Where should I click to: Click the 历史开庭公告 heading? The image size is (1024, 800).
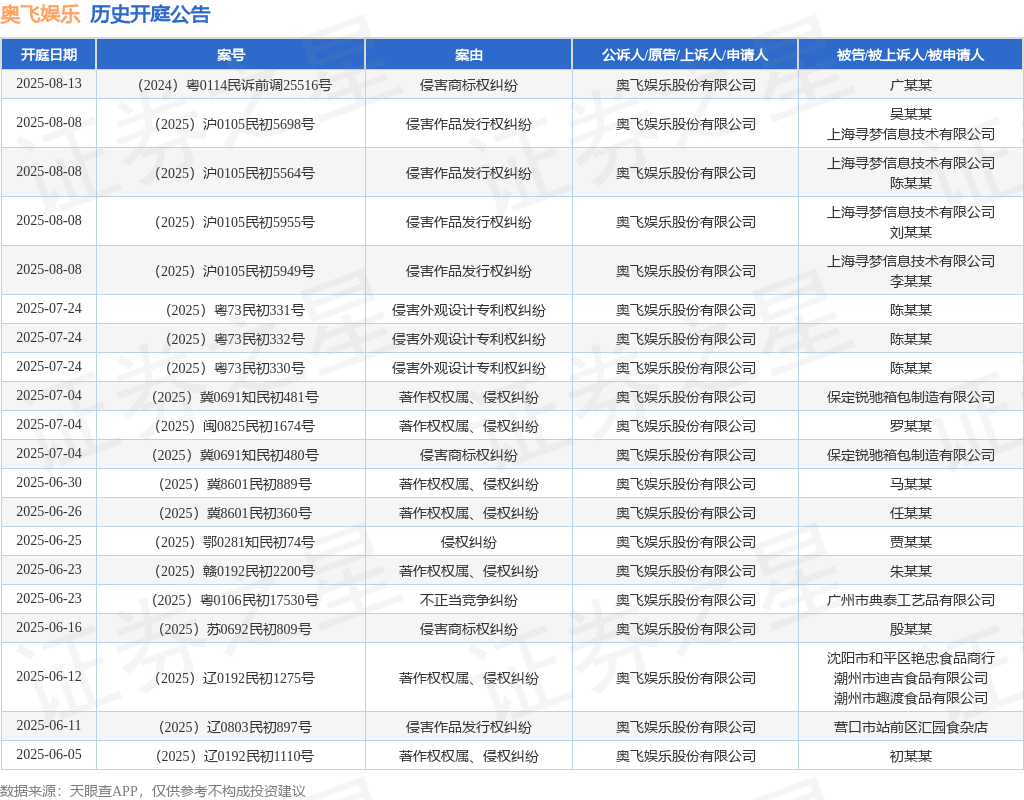(x=150, y=14)
